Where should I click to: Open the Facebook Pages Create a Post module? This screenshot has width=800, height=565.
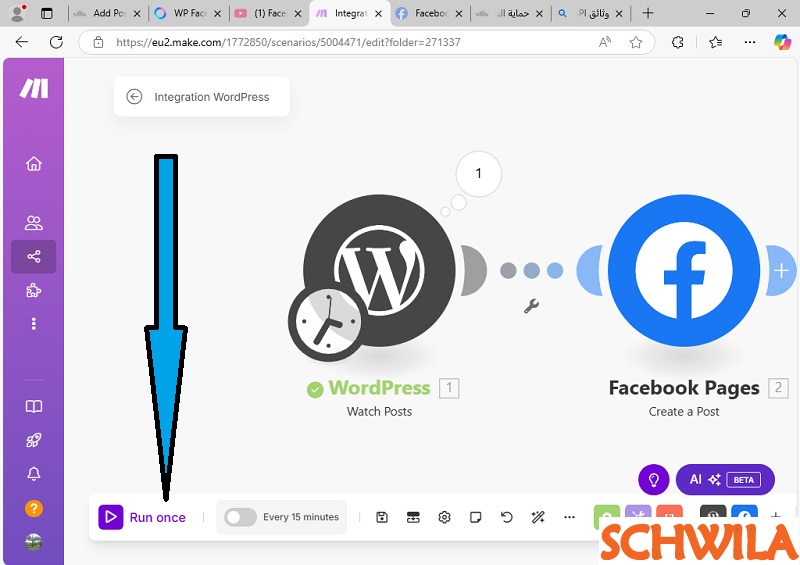click(x=684, y=271)
